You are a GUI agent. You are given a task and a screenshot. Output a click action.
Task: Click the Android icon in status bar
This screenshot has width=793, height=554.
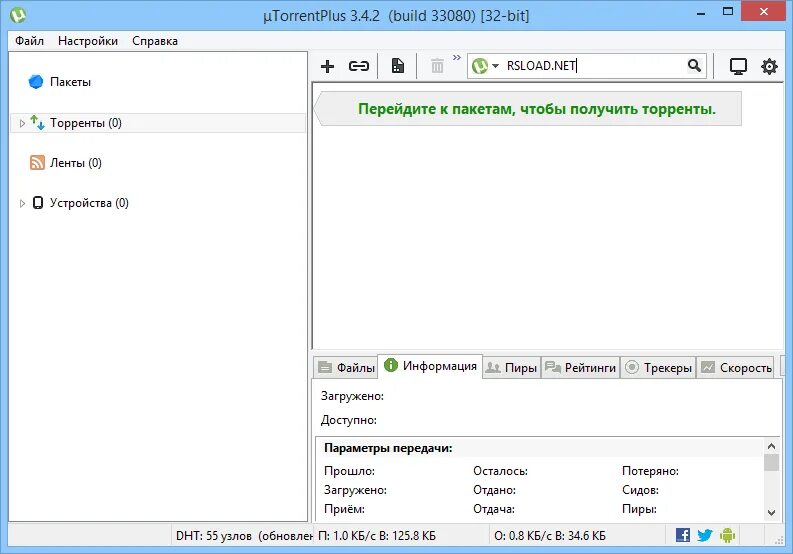727,535
